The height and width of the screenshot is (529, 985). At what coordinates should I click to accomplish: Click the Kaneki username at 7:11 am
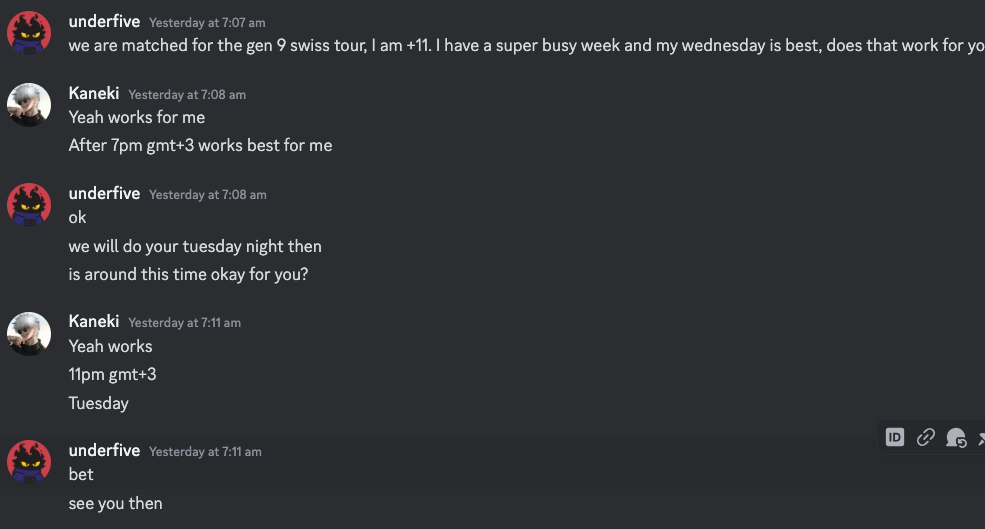click(x=94, y=322)
